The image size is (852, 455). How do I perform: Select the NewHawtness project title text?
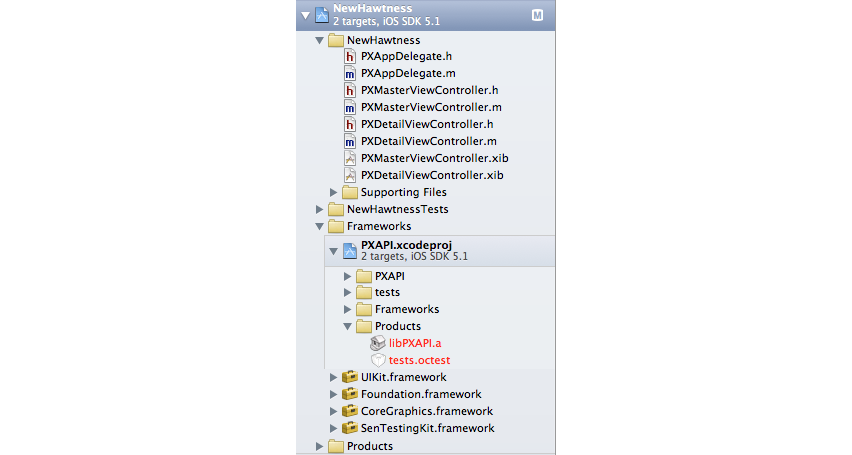click(373, 9)
